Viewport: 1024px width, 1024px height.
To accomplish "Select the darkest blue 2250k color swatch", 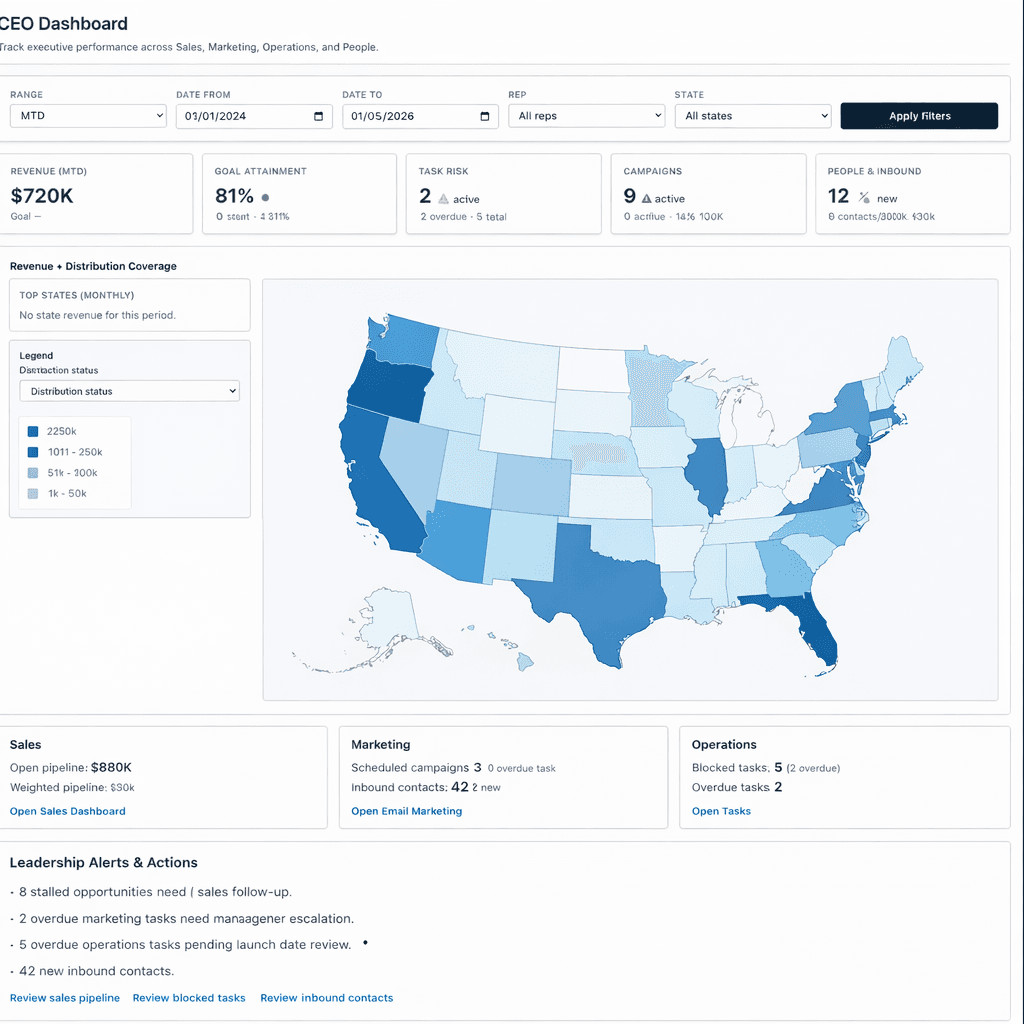I will pyautogui.click(x=34, y=431).
